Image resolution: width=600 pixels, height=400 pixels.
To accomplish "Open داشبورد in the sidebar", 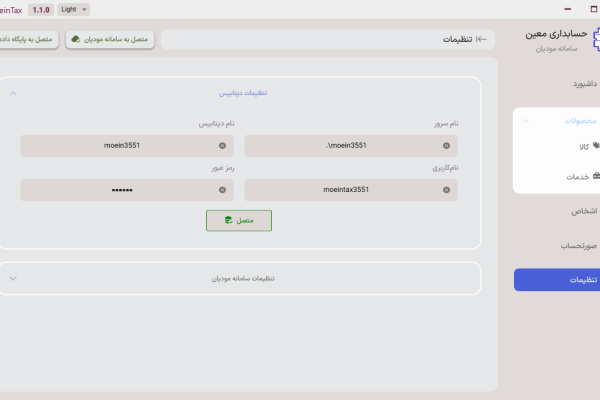I will coord(585,83).
